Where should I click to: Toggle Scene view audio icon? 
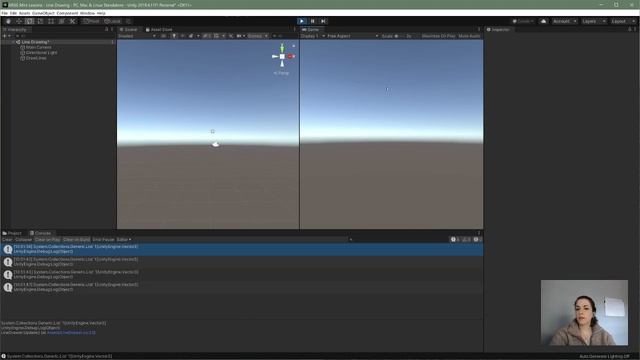[x=182, y=36]
